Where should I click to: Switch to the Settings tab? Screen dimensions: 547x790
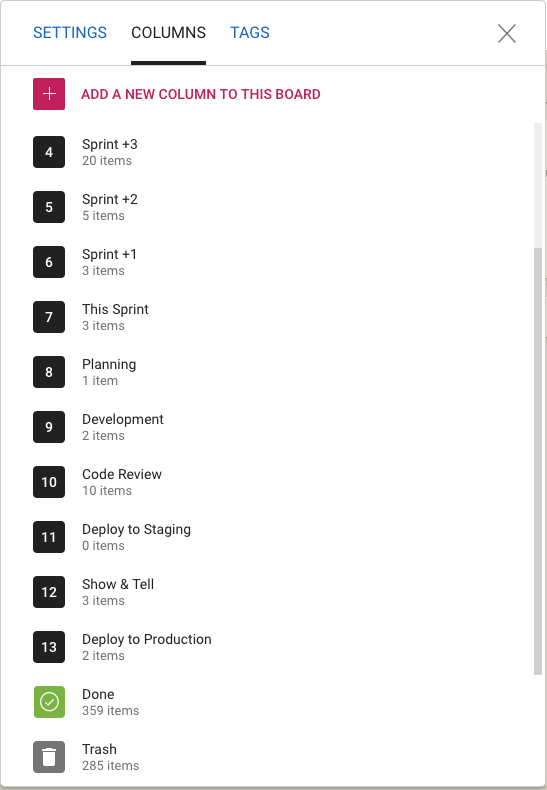pos(70,33)
